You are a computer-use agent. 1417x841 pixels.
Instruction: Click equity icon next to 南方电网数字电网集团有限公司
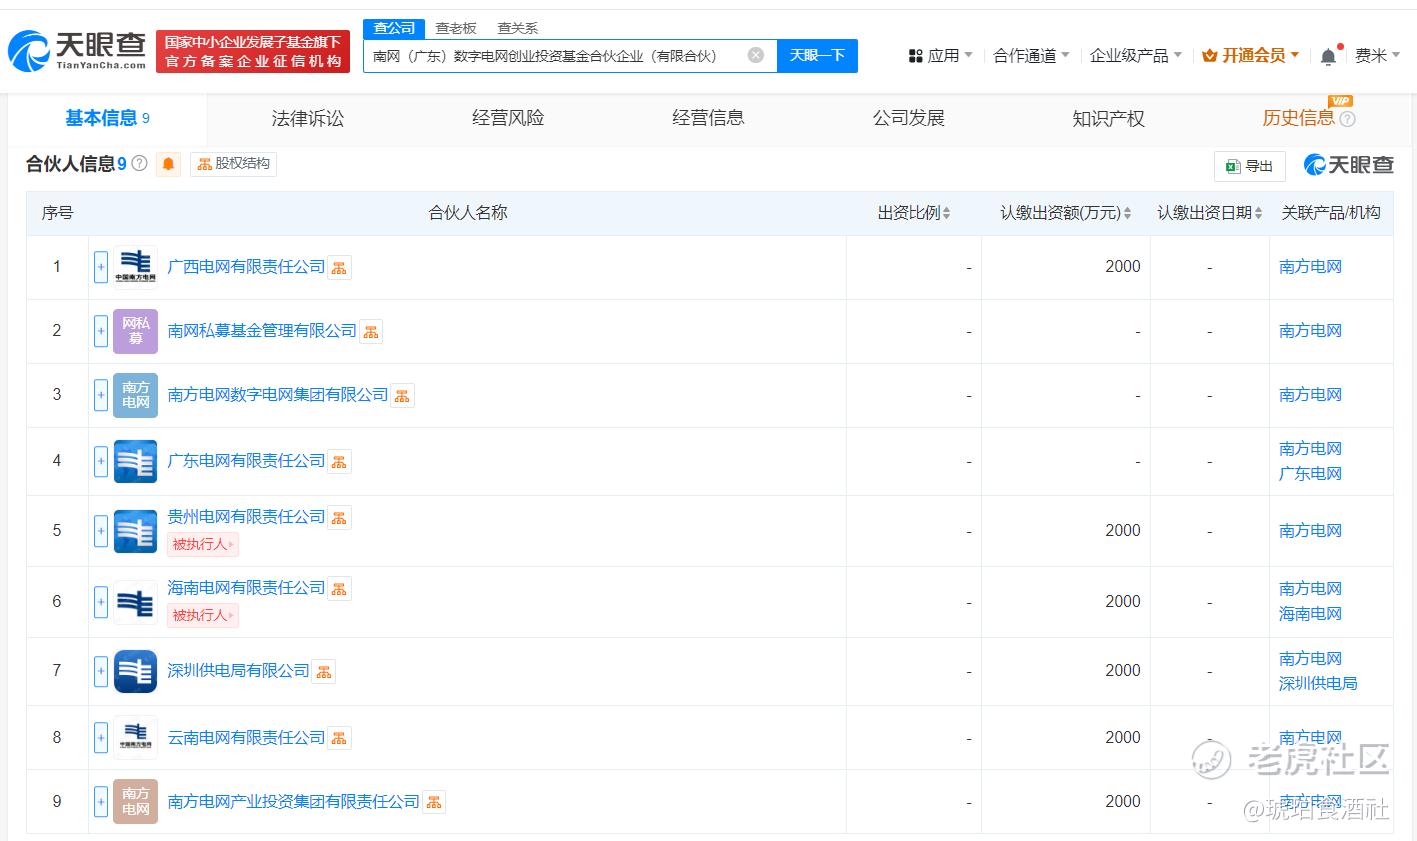tap(402, 395)
